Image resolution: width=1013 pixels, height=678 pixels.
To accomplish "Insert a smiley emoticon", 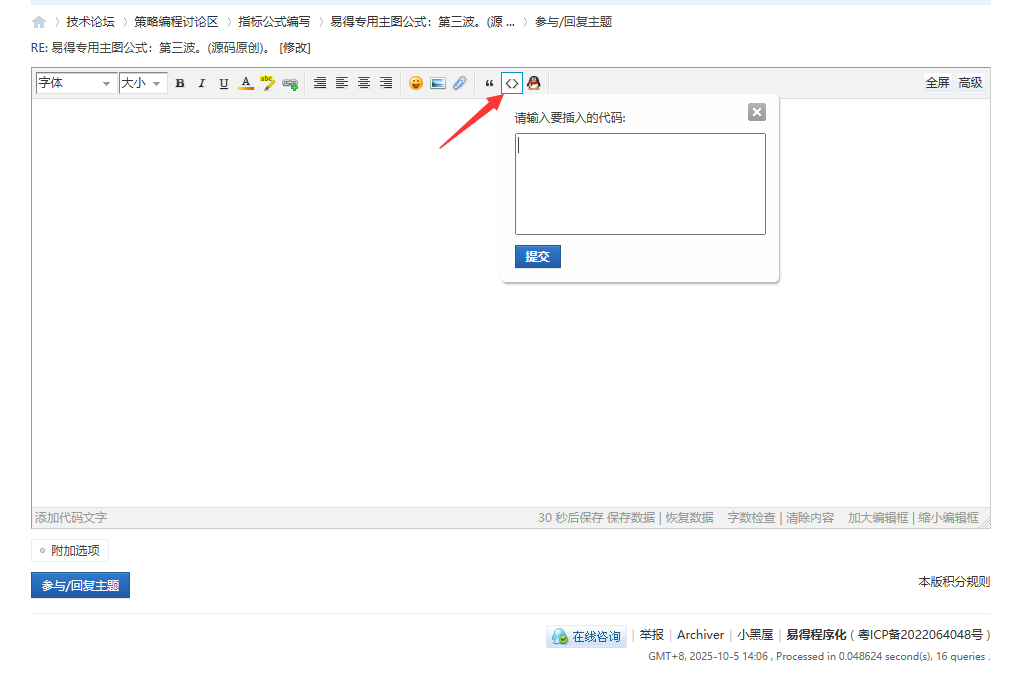I will (x=416, y=83).
